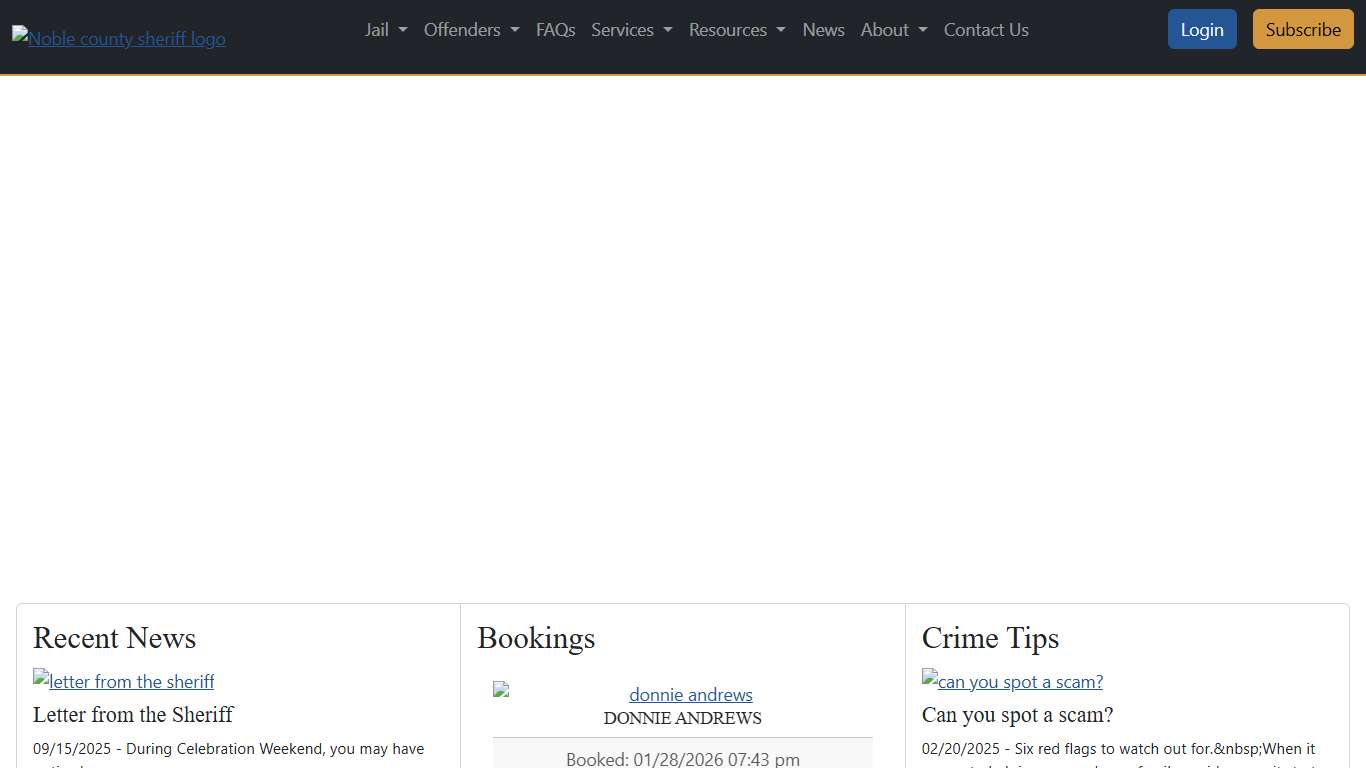Open the Contact Us page
This screenshot has height=768, width=1366.
coord(986,30)
